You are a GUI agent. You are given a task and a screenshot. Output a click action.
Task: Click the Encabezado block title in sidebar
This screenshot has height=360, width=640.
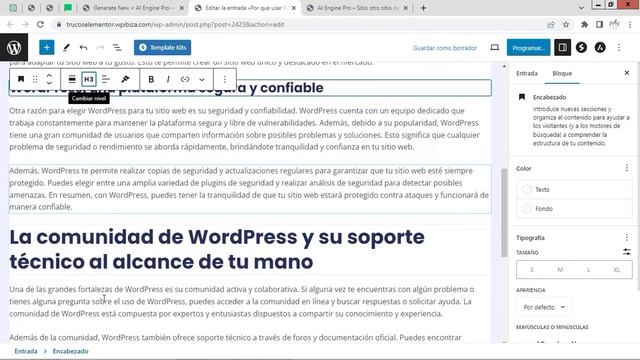pos(549,97)
